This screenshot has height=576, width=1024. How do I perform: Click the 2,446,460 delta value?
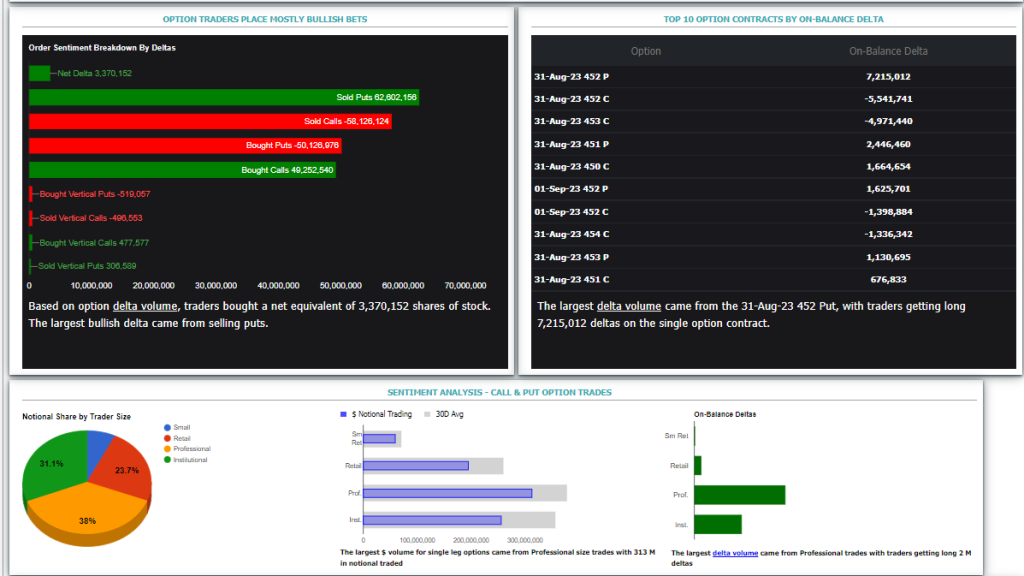coord(888,144)
